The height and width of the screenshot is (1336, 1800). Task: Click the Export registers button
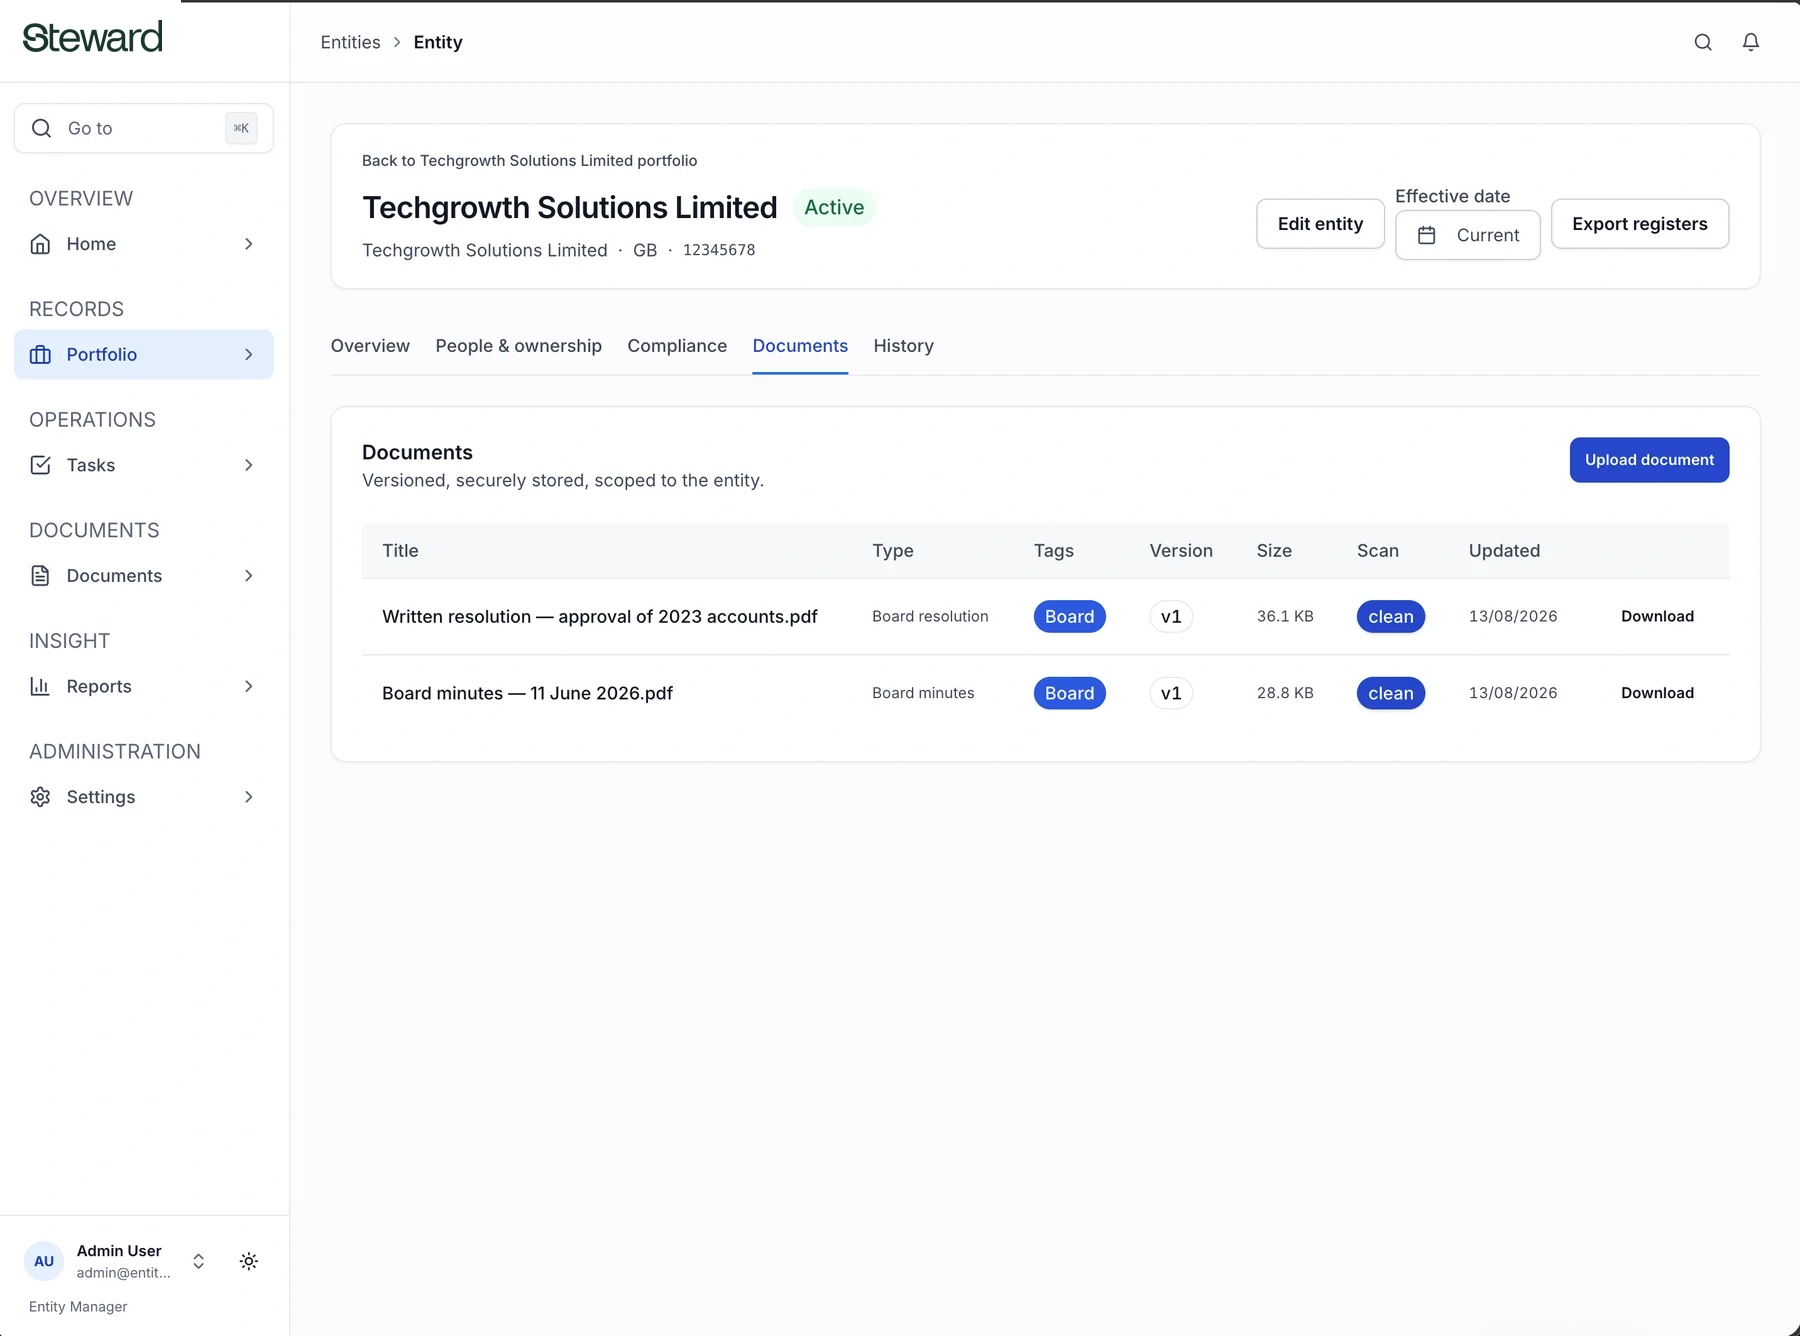coord(1639,224)
